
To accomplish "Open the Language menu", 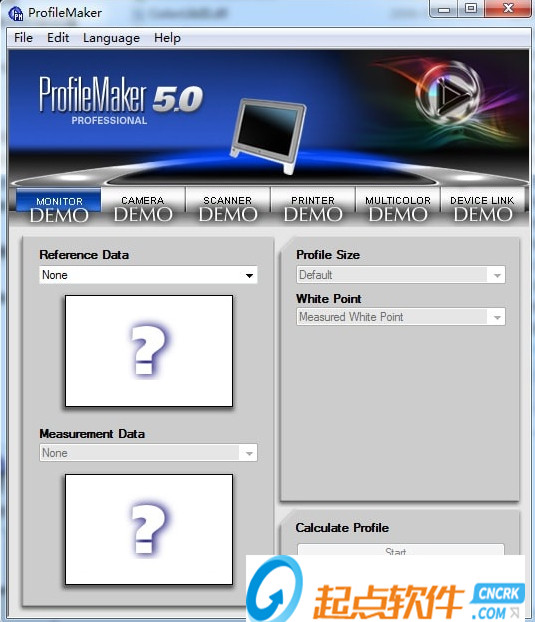I will (111, 38).
